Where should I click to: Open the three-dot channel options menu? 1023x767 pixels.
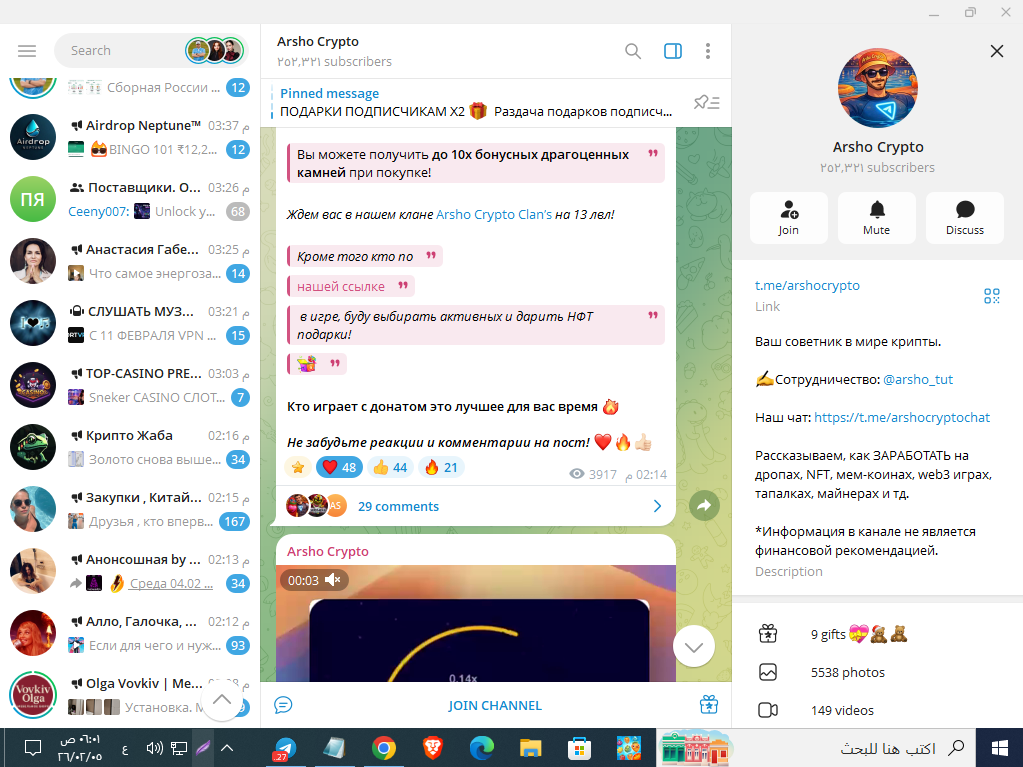[708, 51]
